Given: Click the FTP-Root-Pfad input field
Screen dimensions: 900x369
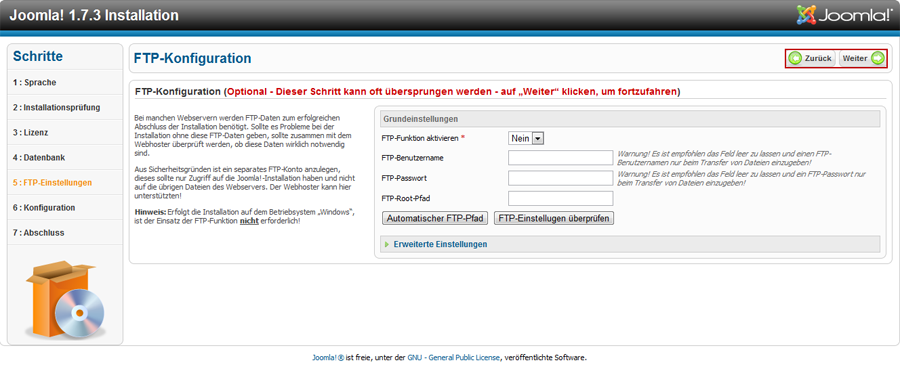Looking at the screenshot, I should click(x=561, y=199).
